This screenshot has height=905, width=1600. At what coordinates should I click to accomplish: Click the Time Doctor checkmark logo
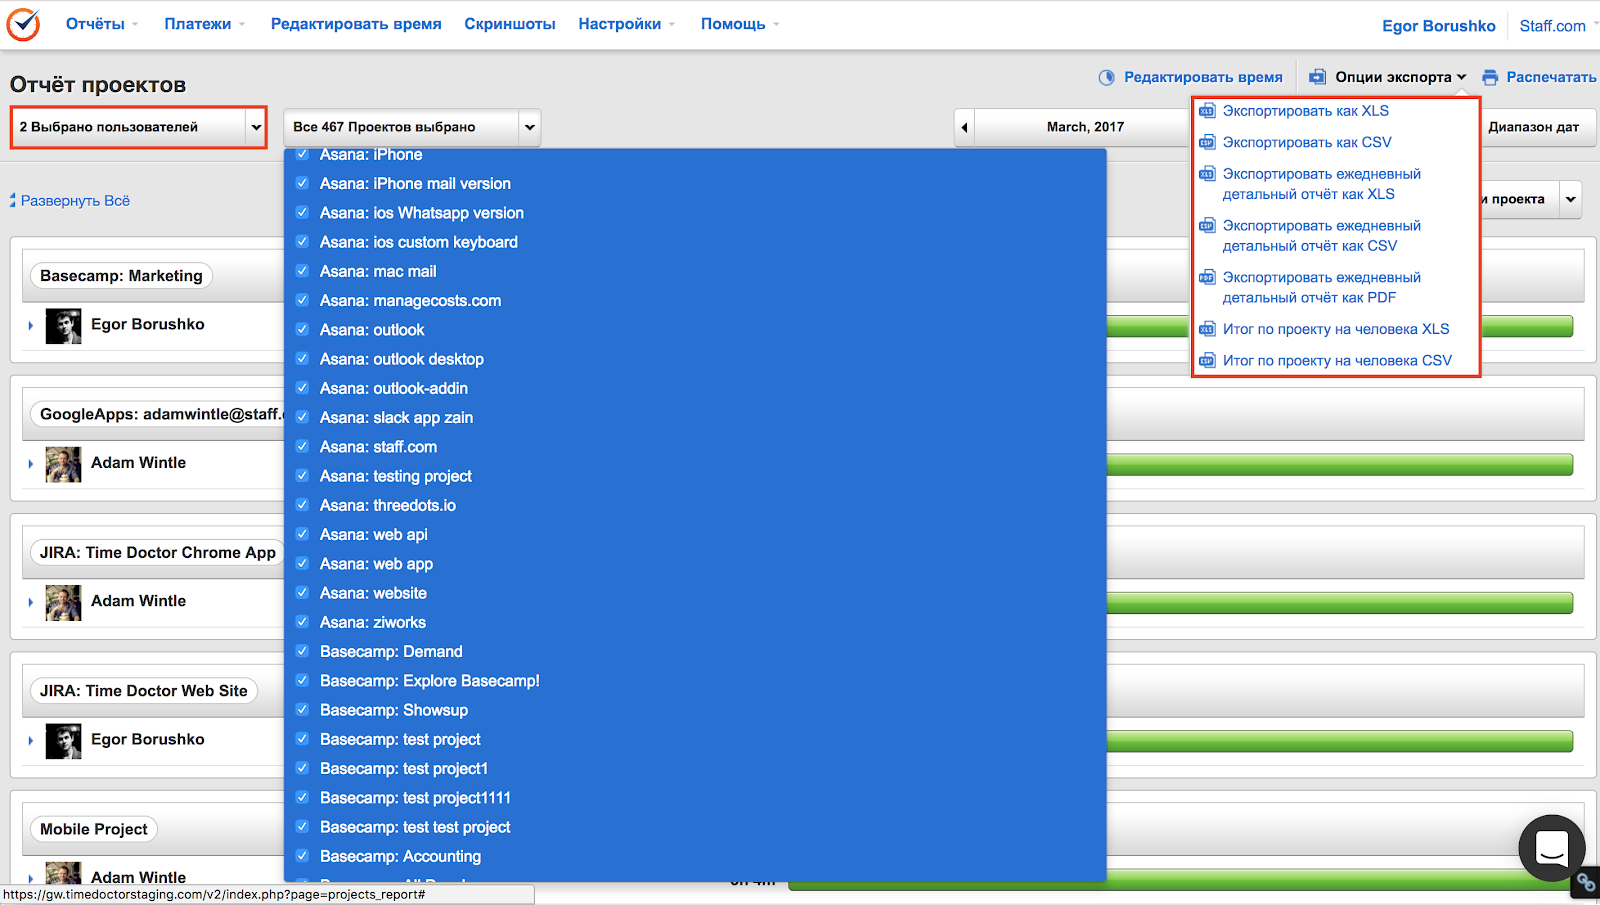23,24
